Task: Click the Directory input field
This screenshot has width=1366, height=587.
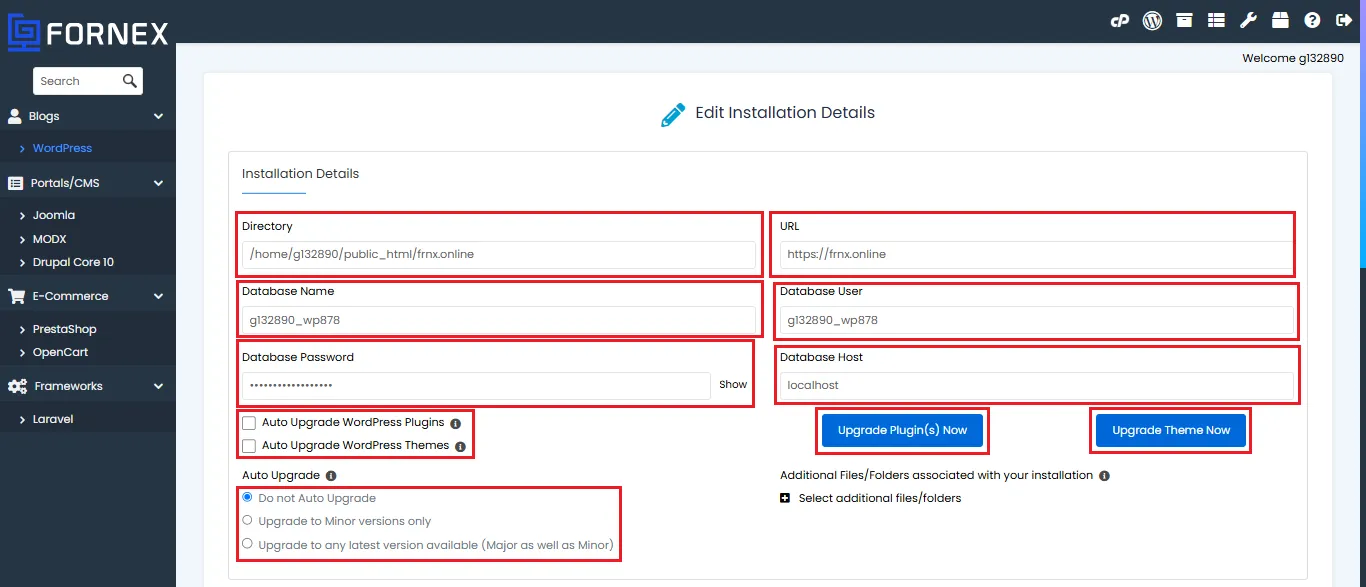Action: pyautogui.click(x=499, y=254)
